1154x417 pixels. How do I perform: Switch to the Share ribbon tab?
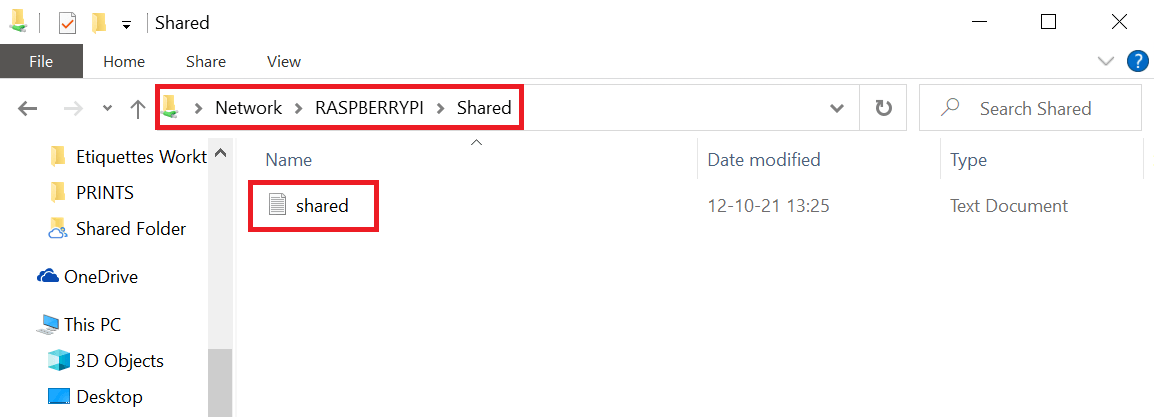point(206,62)
